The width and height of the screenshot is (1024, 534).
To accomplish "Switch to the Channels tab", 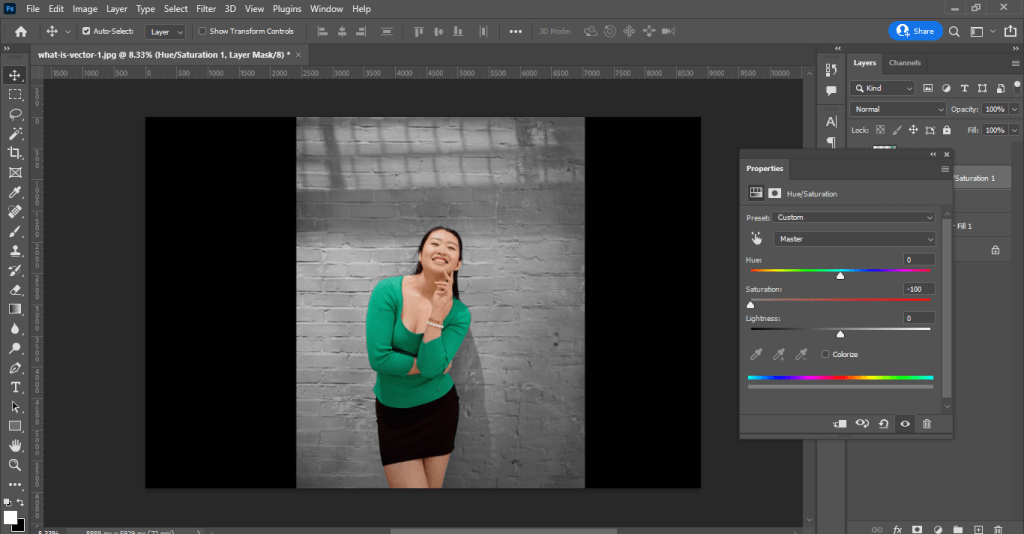I will tap(904, 63).
